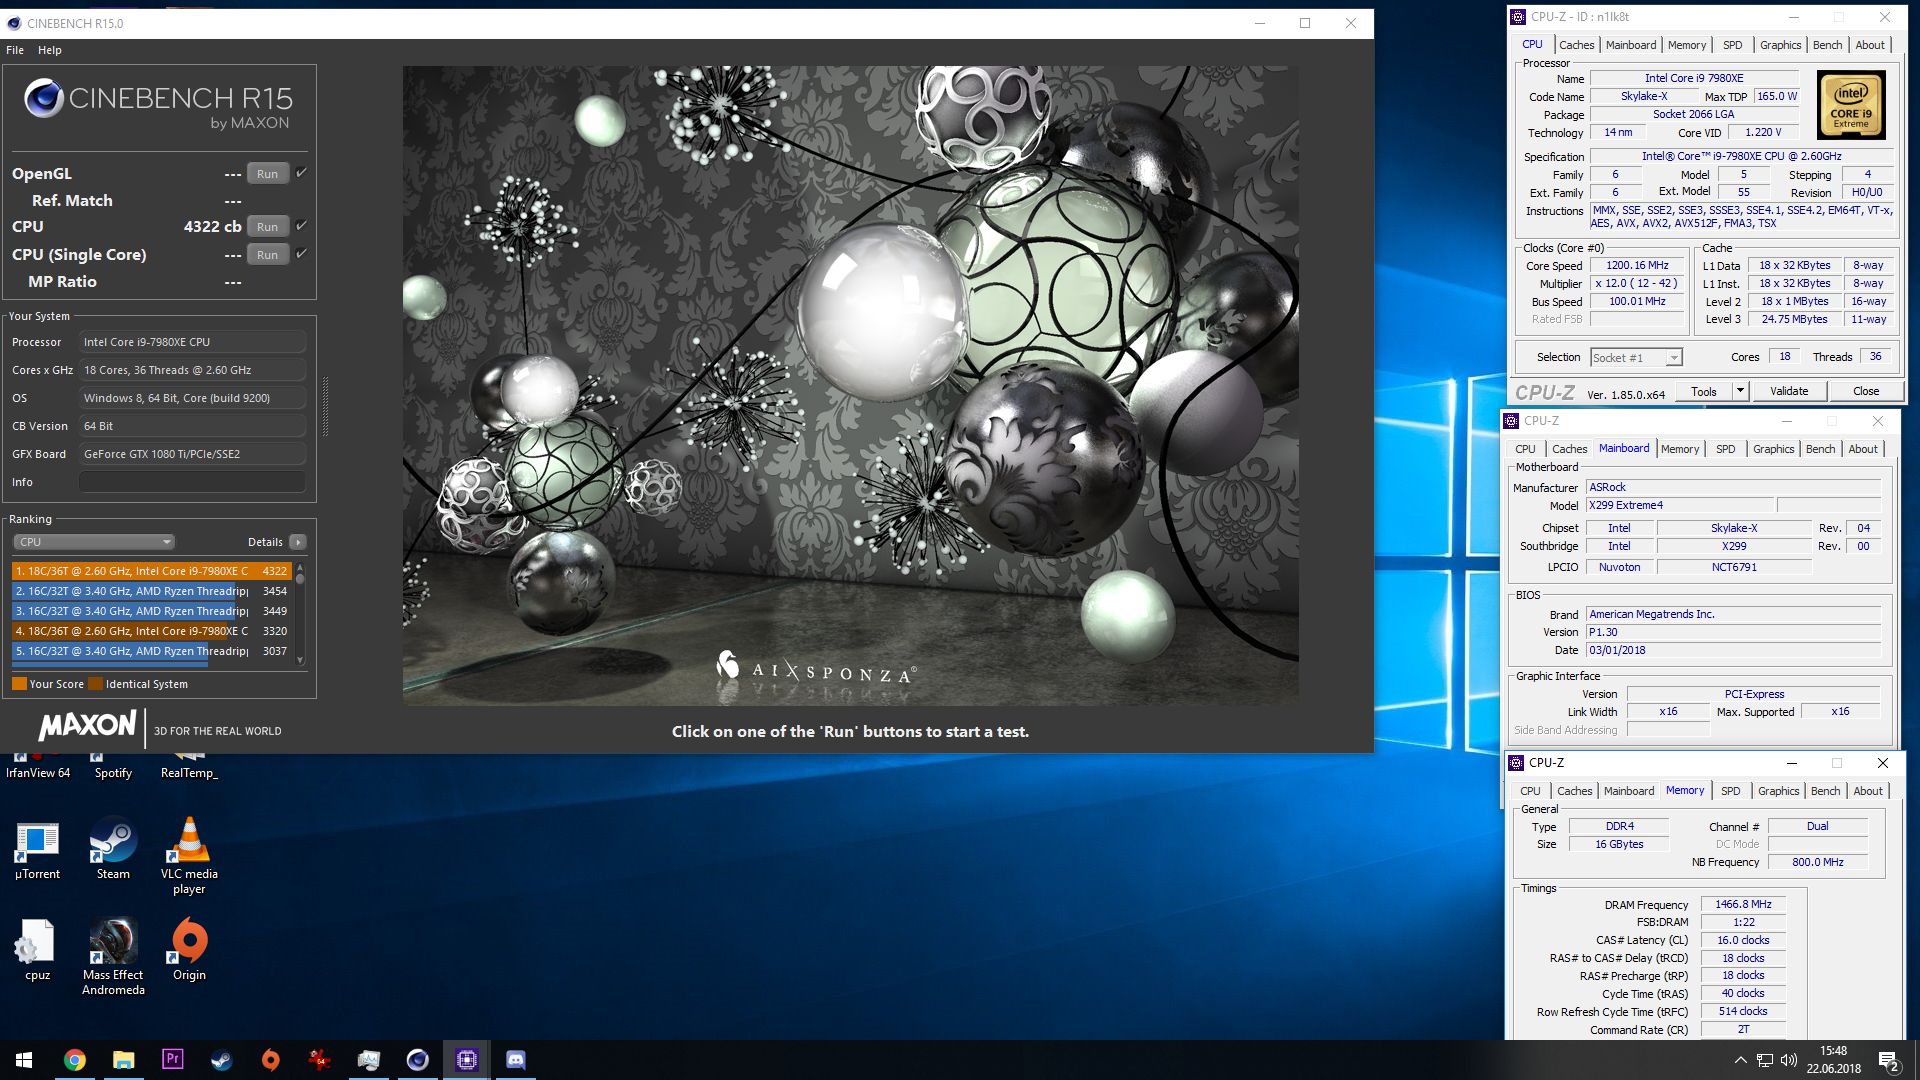This screenshot has height=1080, width=1920.
Task: Click the Cinebench R15 logo sphere
Action: 44,98
